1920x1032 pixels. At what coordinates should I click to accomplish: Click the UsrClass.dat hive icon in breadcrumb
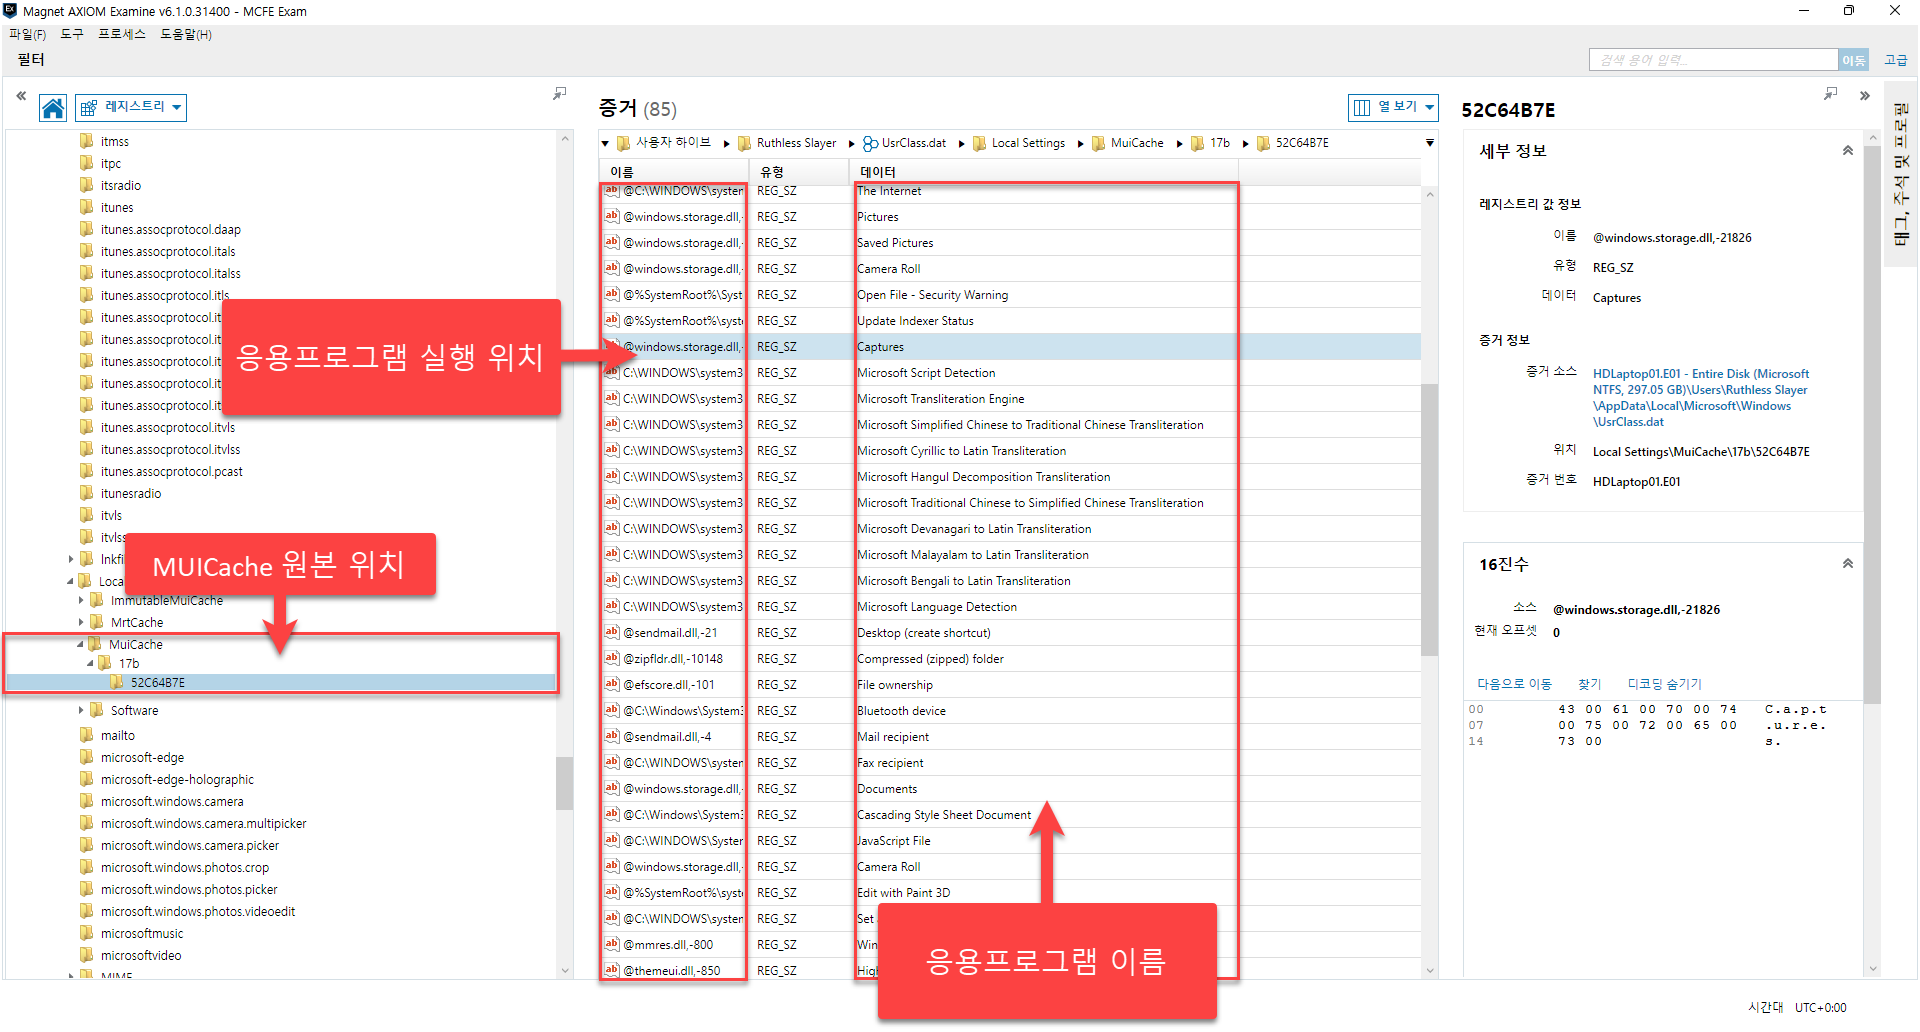click(870, 144)
